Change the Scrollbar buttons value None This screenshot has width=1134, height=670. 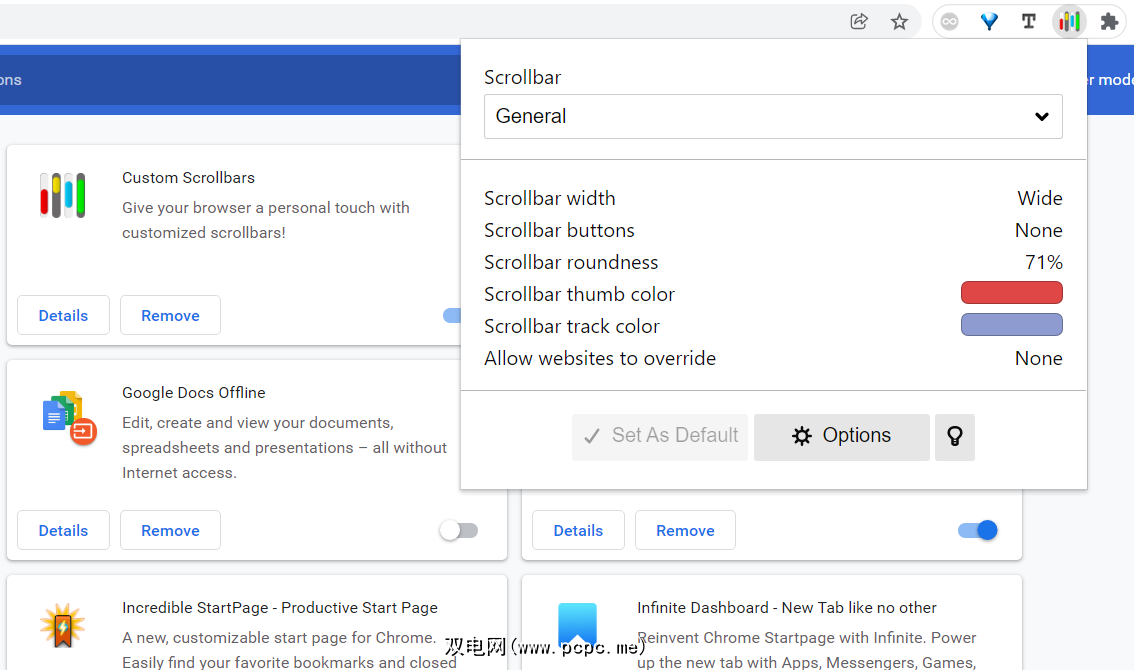pyautogui.click(x=1038, y=230)
